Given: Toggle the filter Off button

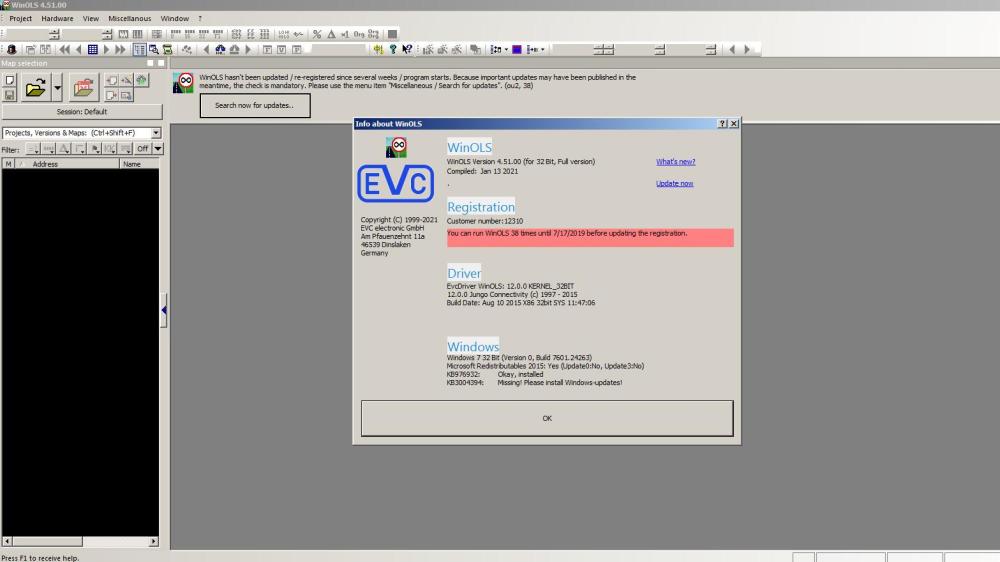Looking at the screenshot, I should [142, 149].
